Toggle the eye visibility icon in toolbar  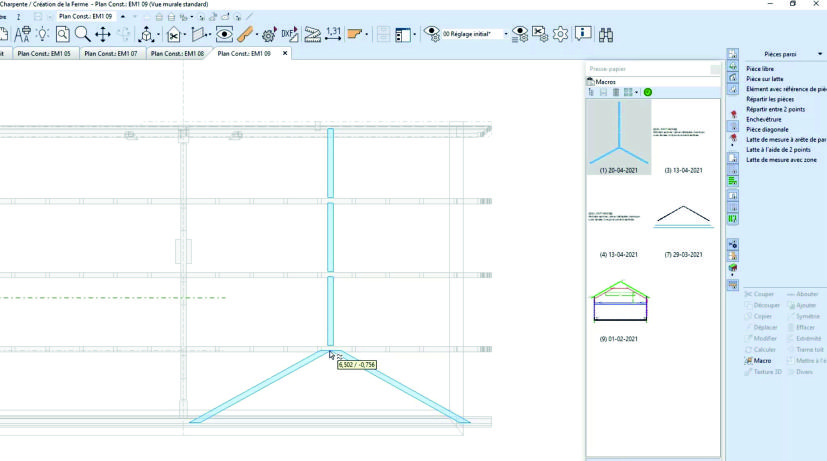coord(224,34)
